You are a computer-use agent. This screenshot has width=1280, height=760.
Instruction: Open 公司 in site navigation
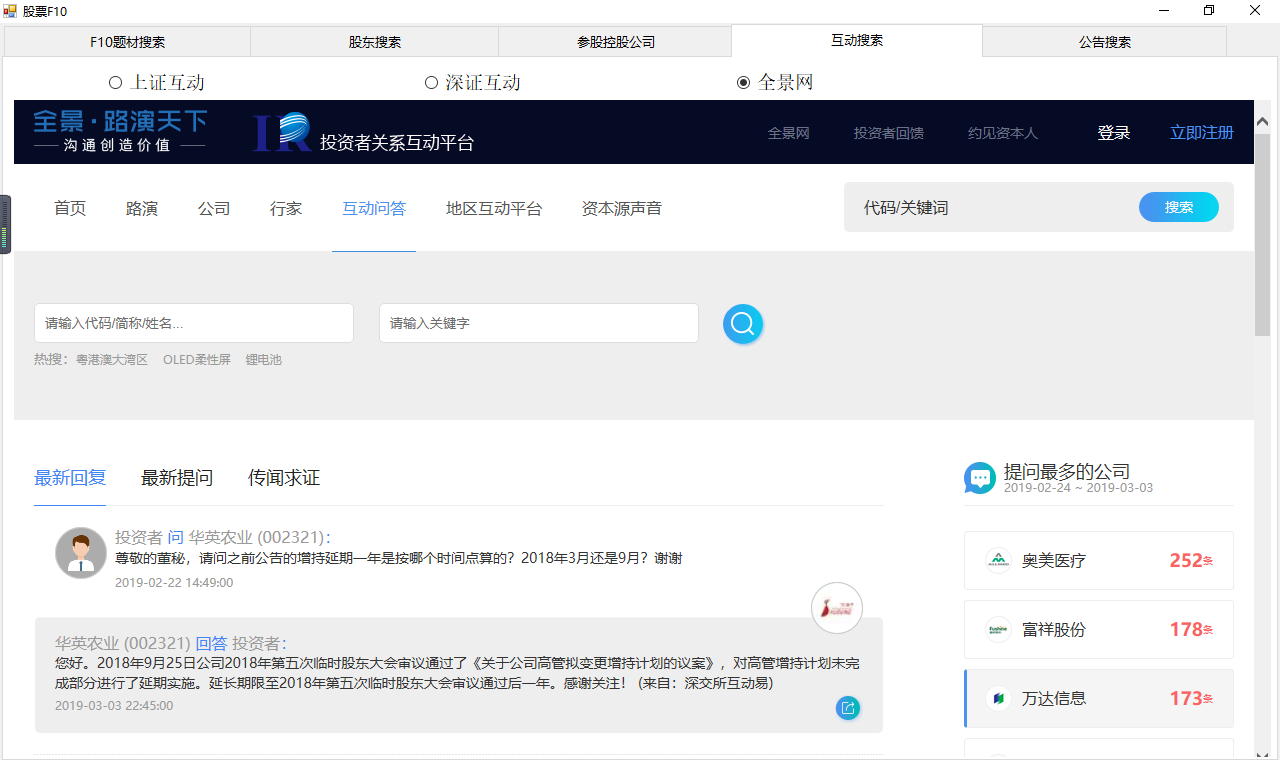(x=214, y=209)
